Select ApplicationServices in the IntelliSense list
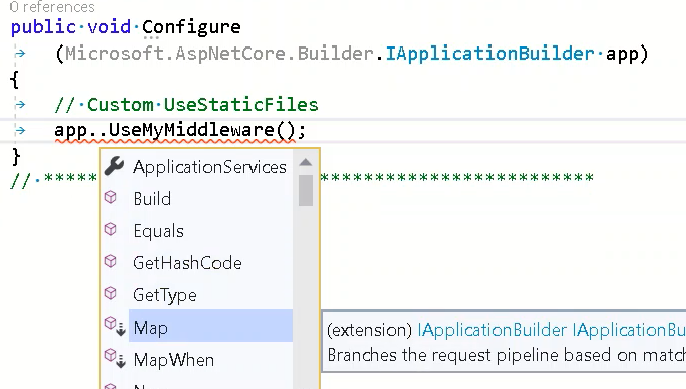 210,167
